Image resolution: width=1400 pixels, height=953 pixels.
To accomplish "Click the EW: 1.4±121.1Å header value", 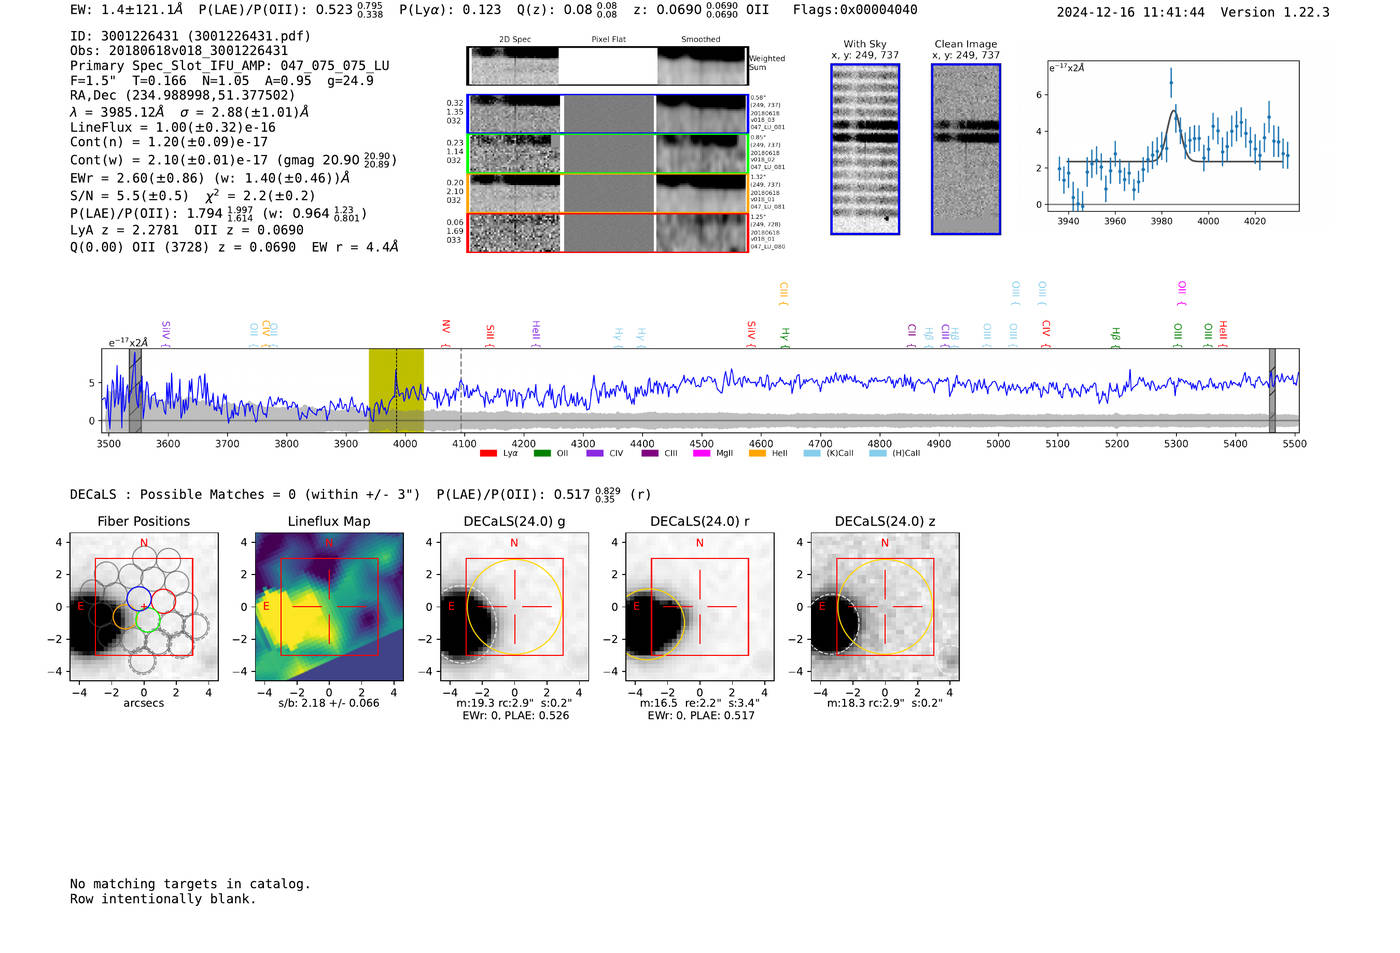I will (x=127, y=10).
